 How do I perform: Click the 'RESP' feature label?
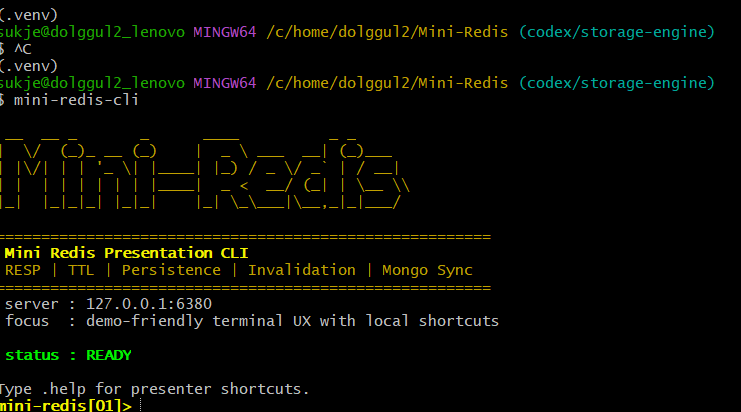pyautogui.click(x=23, y=270)
